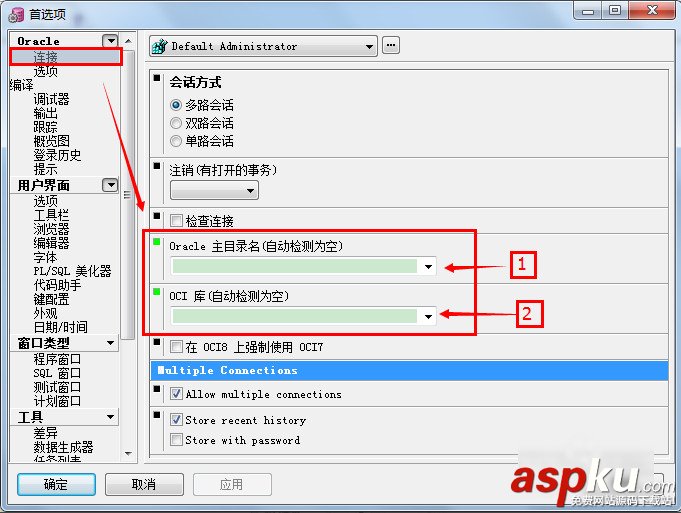Open the 注销(有打开的事务) dropdown
This screenshot has width=681, height=513.
tap(214, 190)
